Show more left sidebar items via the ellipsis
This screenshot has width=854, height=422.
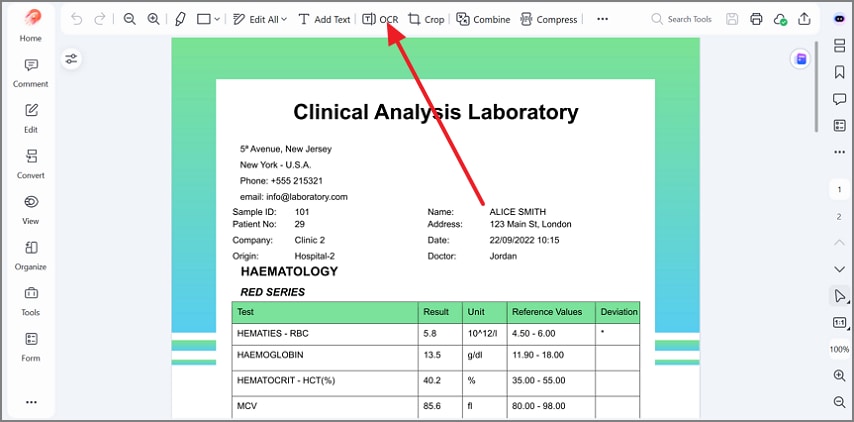31,402
